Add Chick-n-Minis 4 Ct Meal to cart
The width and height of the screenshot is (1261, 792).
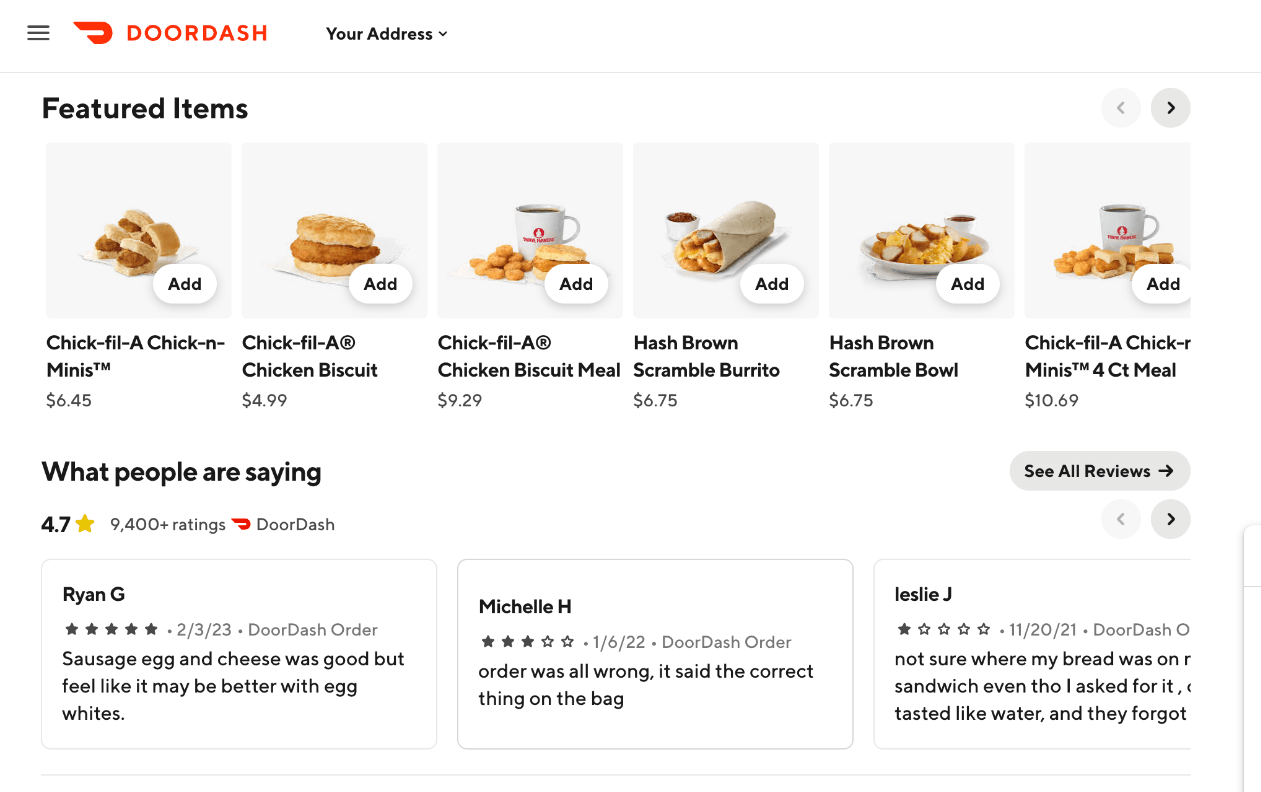coord(1162,284)
